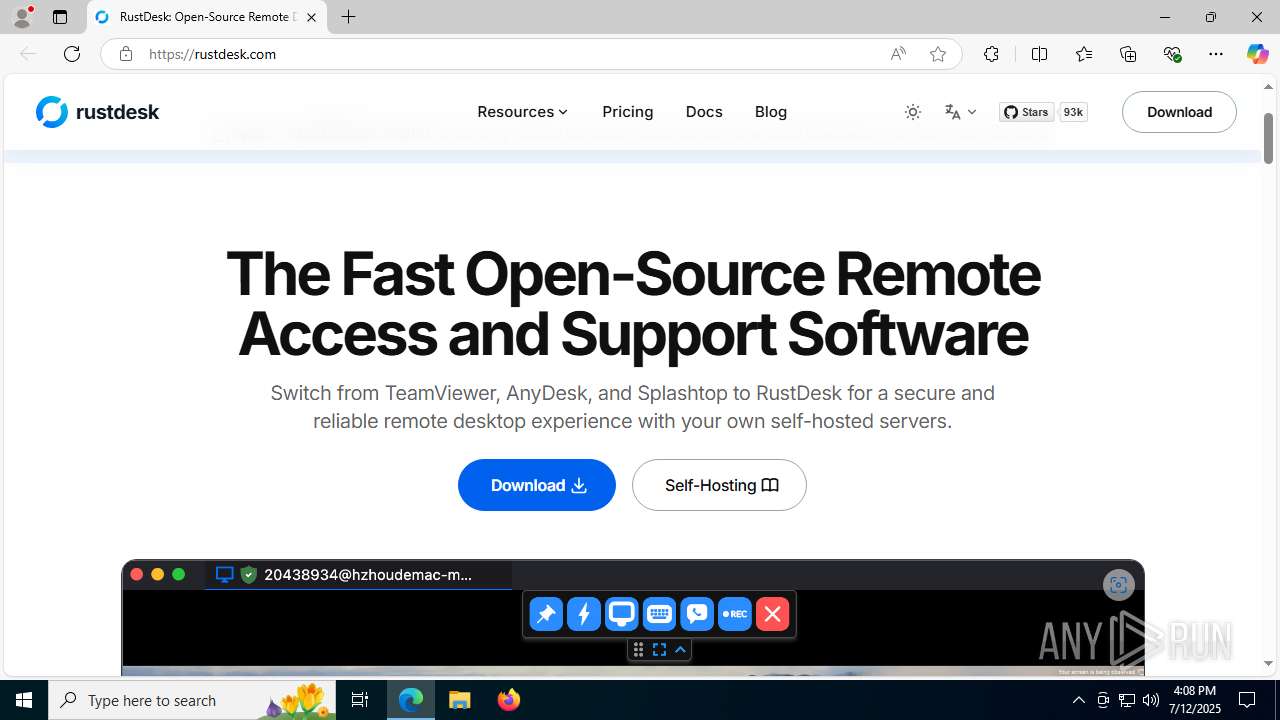Open Firefox from the taskbar
Image resolution: width=1280 pixels, height=720 pixels.
pos(508,700)
